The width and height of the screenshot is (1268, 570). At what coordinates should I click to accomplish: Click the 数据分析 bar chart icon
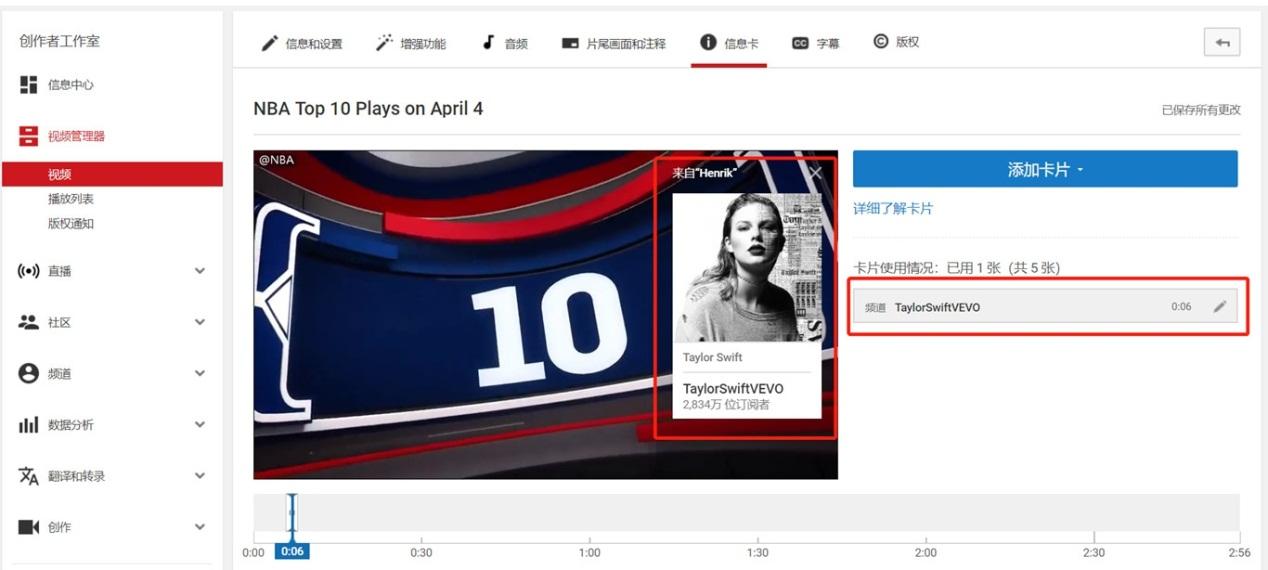coord(28,425)
